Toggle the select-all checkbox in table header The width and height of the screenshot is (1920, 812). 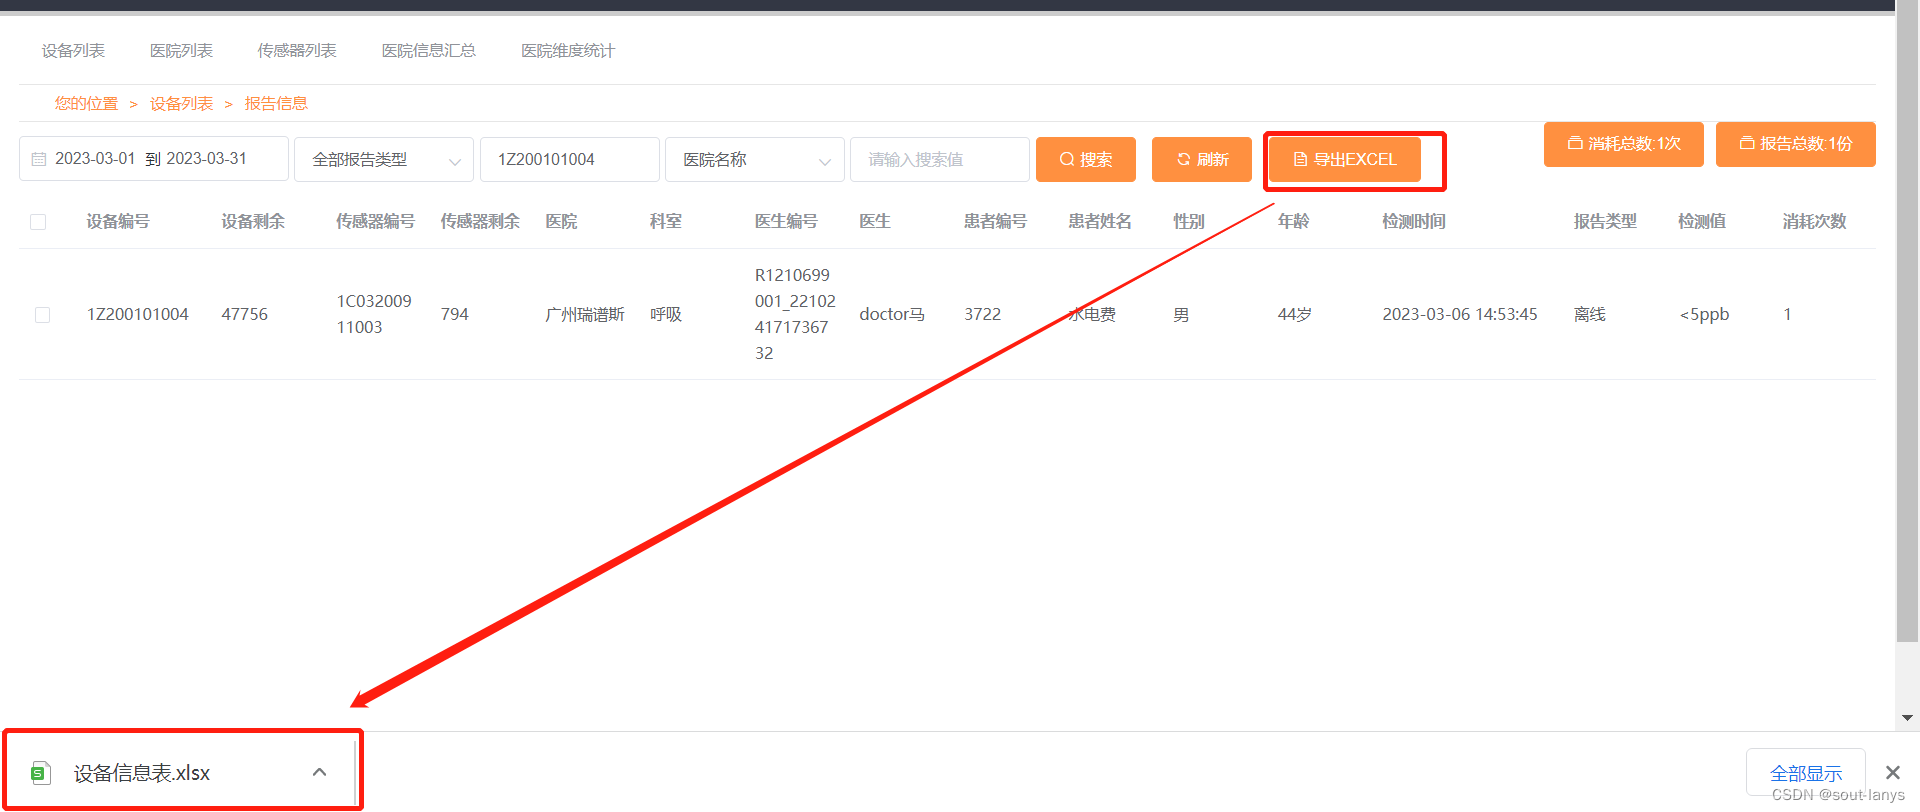(x=38, y=222)
